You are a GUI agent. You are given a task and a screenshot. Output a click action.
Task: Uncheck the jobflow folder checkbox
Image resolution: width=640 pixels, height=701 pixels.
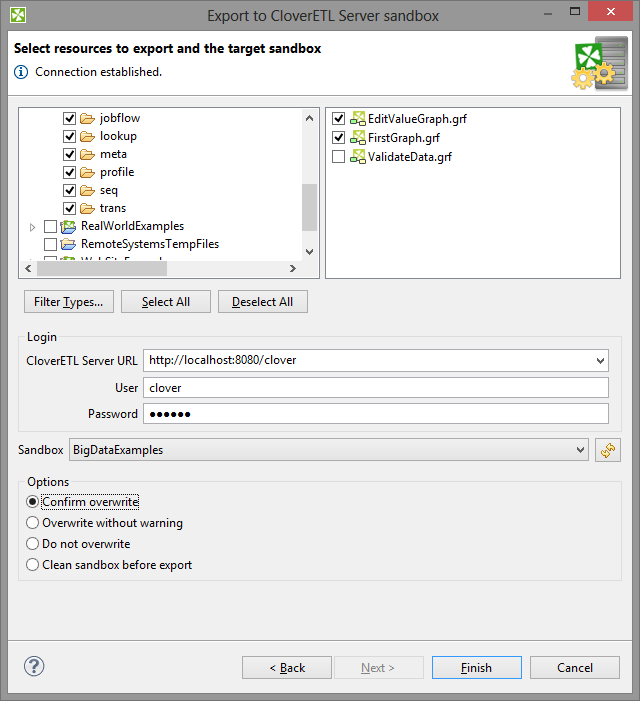[69, 118]
